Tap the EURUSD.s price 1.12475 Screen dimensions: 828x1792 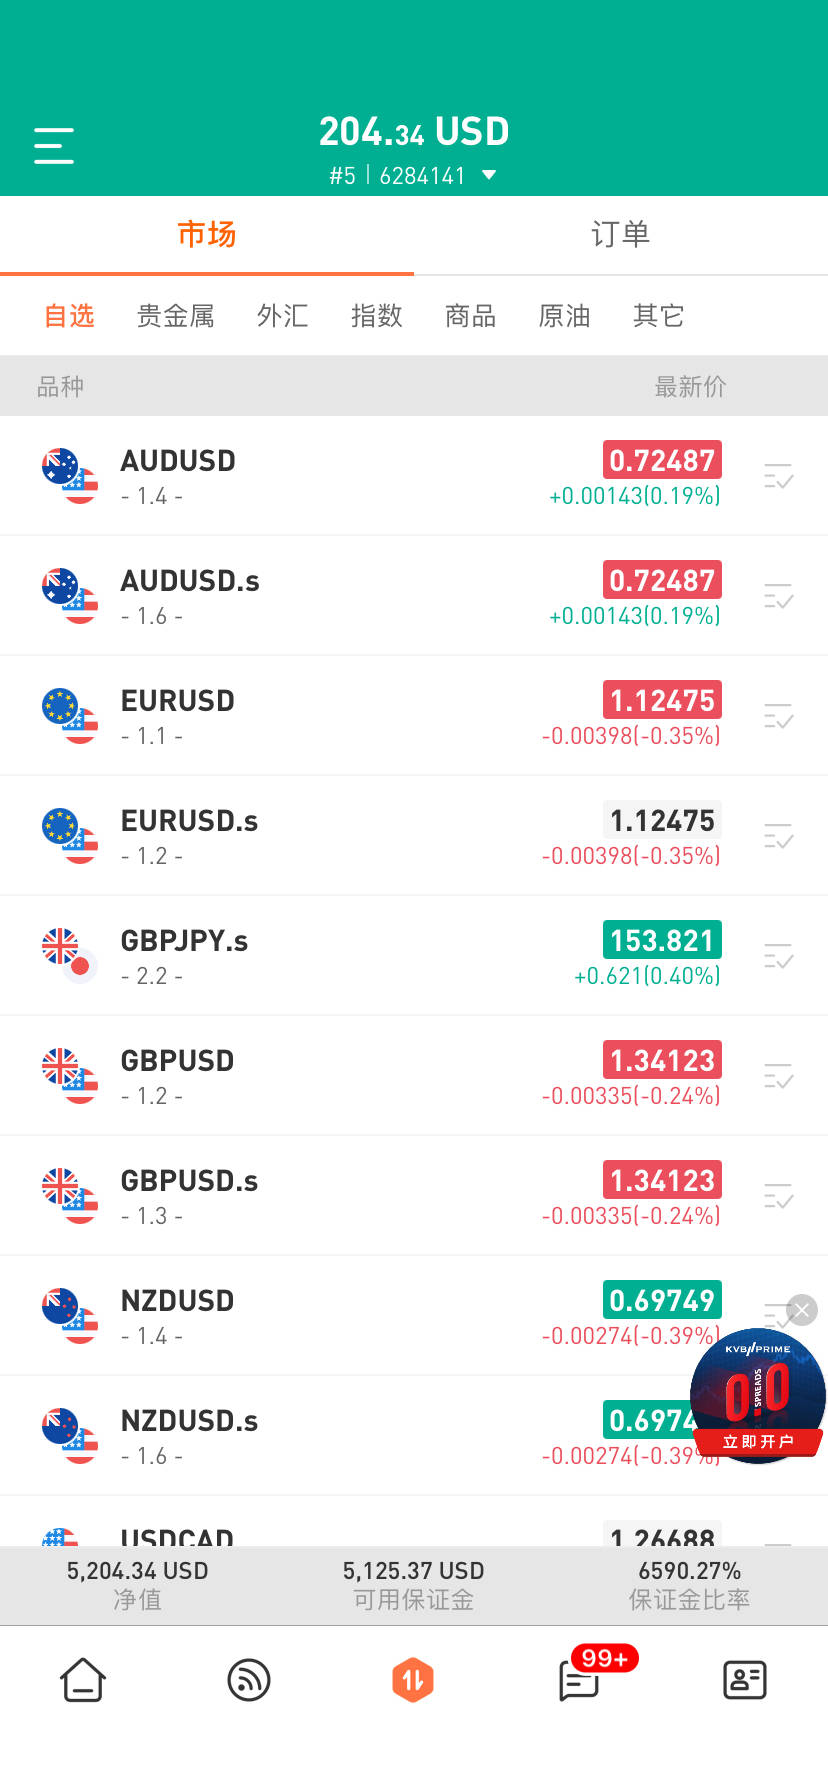click(662, 821)
